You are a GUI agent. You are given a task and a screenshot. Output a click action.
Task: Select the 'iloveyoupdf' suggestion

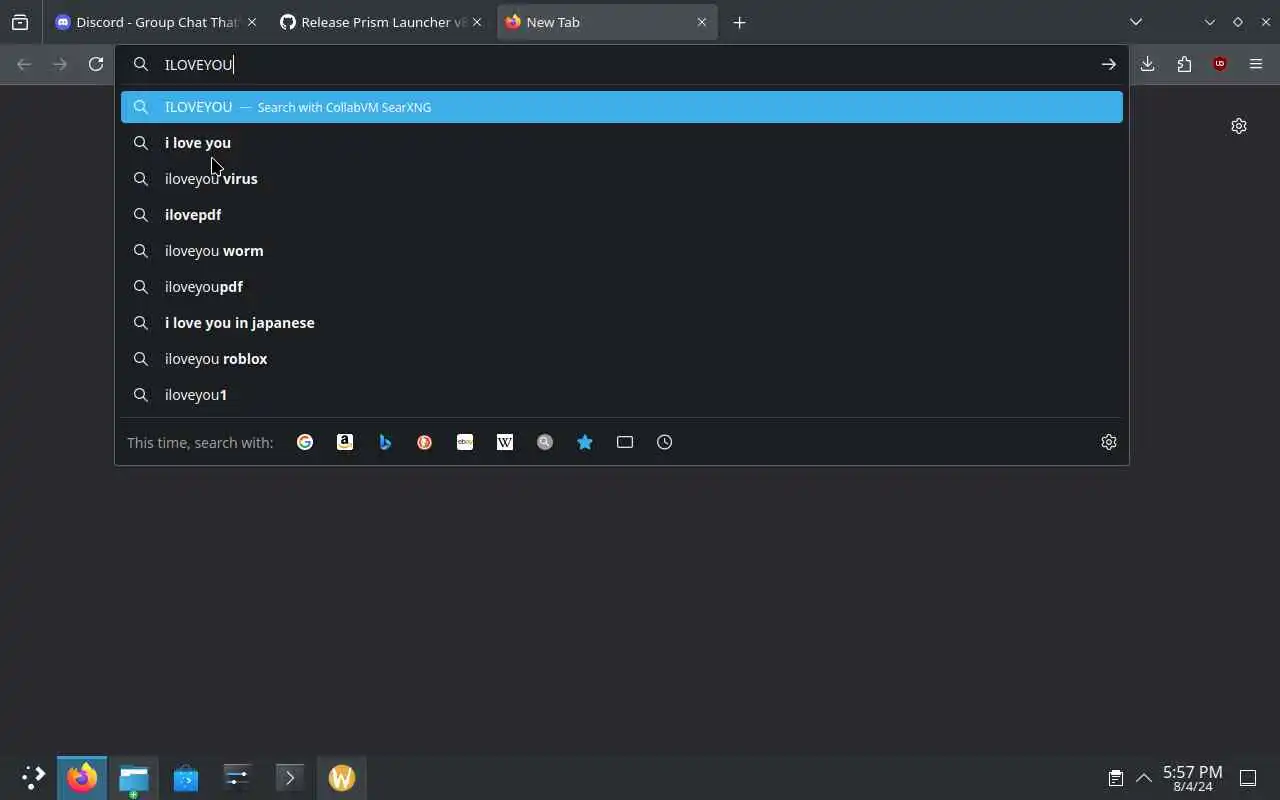point(622,287)
